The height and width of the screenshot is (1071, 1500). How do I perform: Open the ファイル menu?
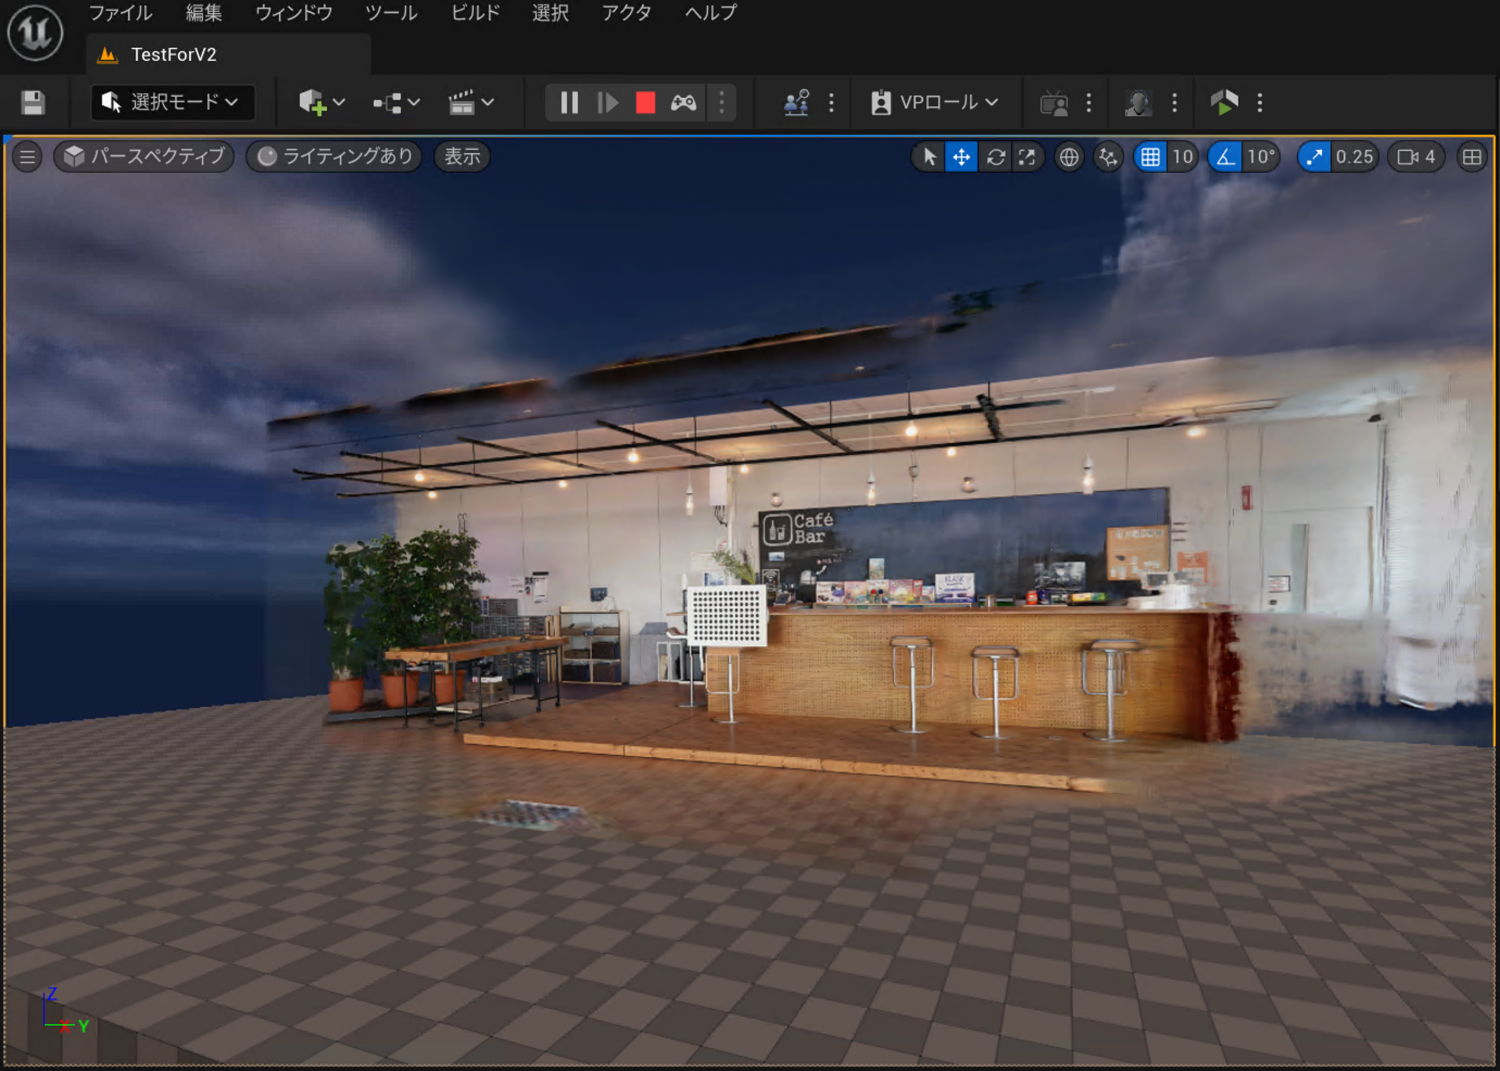[120, 13]
